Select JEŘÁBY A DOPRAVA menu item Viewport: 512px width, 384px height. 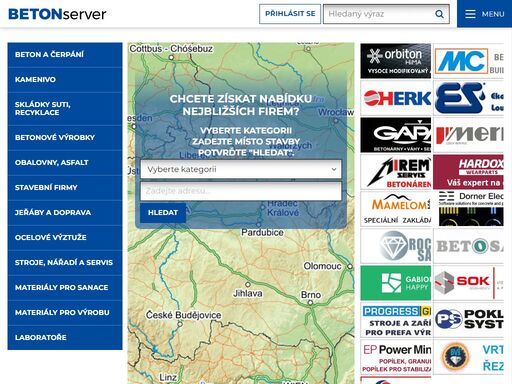[65, 213]
